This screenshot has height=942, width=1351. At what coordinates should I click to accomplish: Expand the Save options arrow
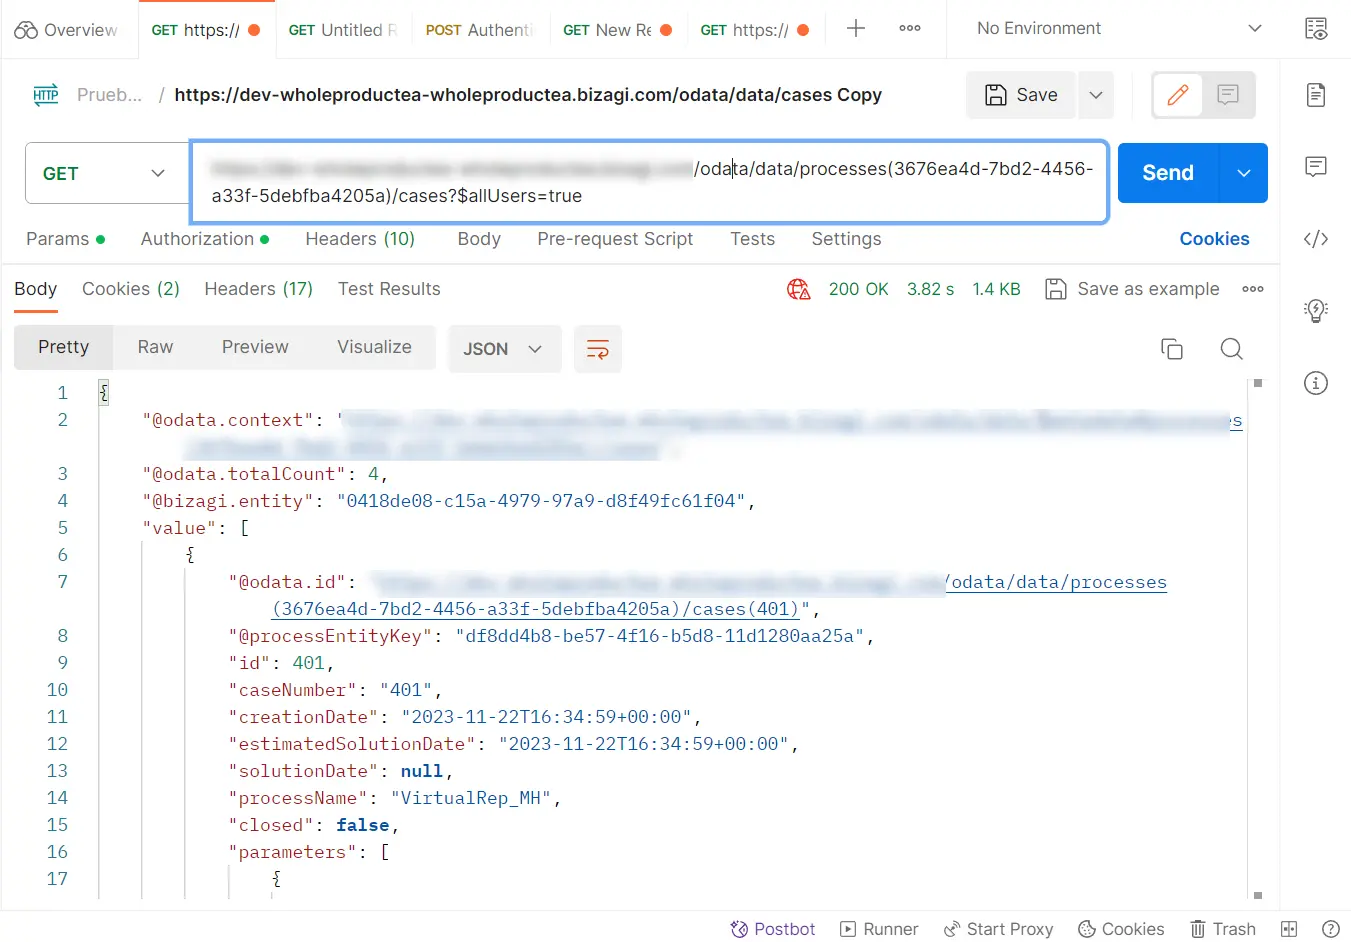click(1096, 95)
